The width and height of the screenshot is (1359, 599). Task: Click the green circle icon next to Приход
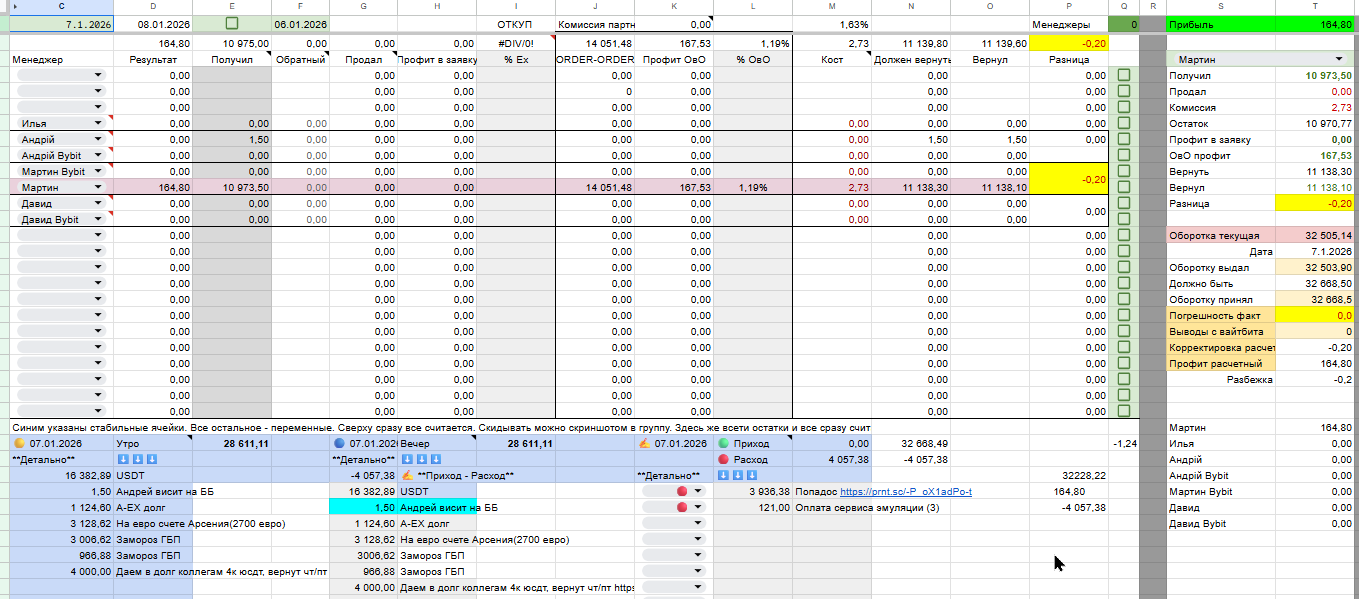tap(723, 443)
